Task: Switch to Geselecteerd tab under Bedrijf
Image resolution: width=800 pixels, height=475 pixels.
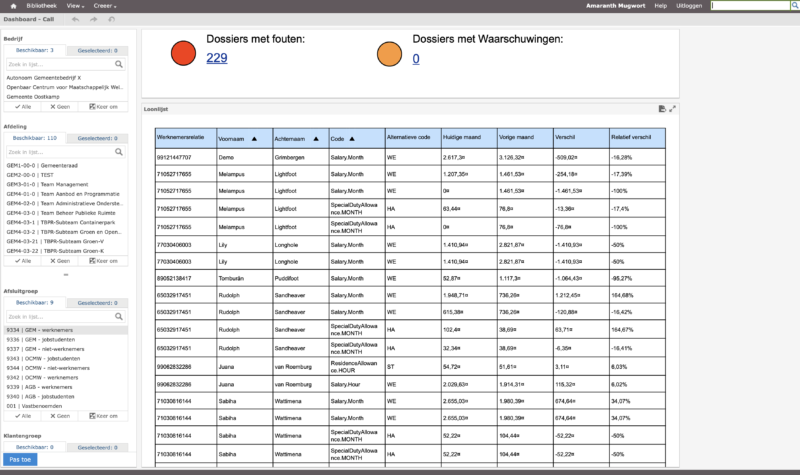Action: pyautogui.click(x=97, y=50)
